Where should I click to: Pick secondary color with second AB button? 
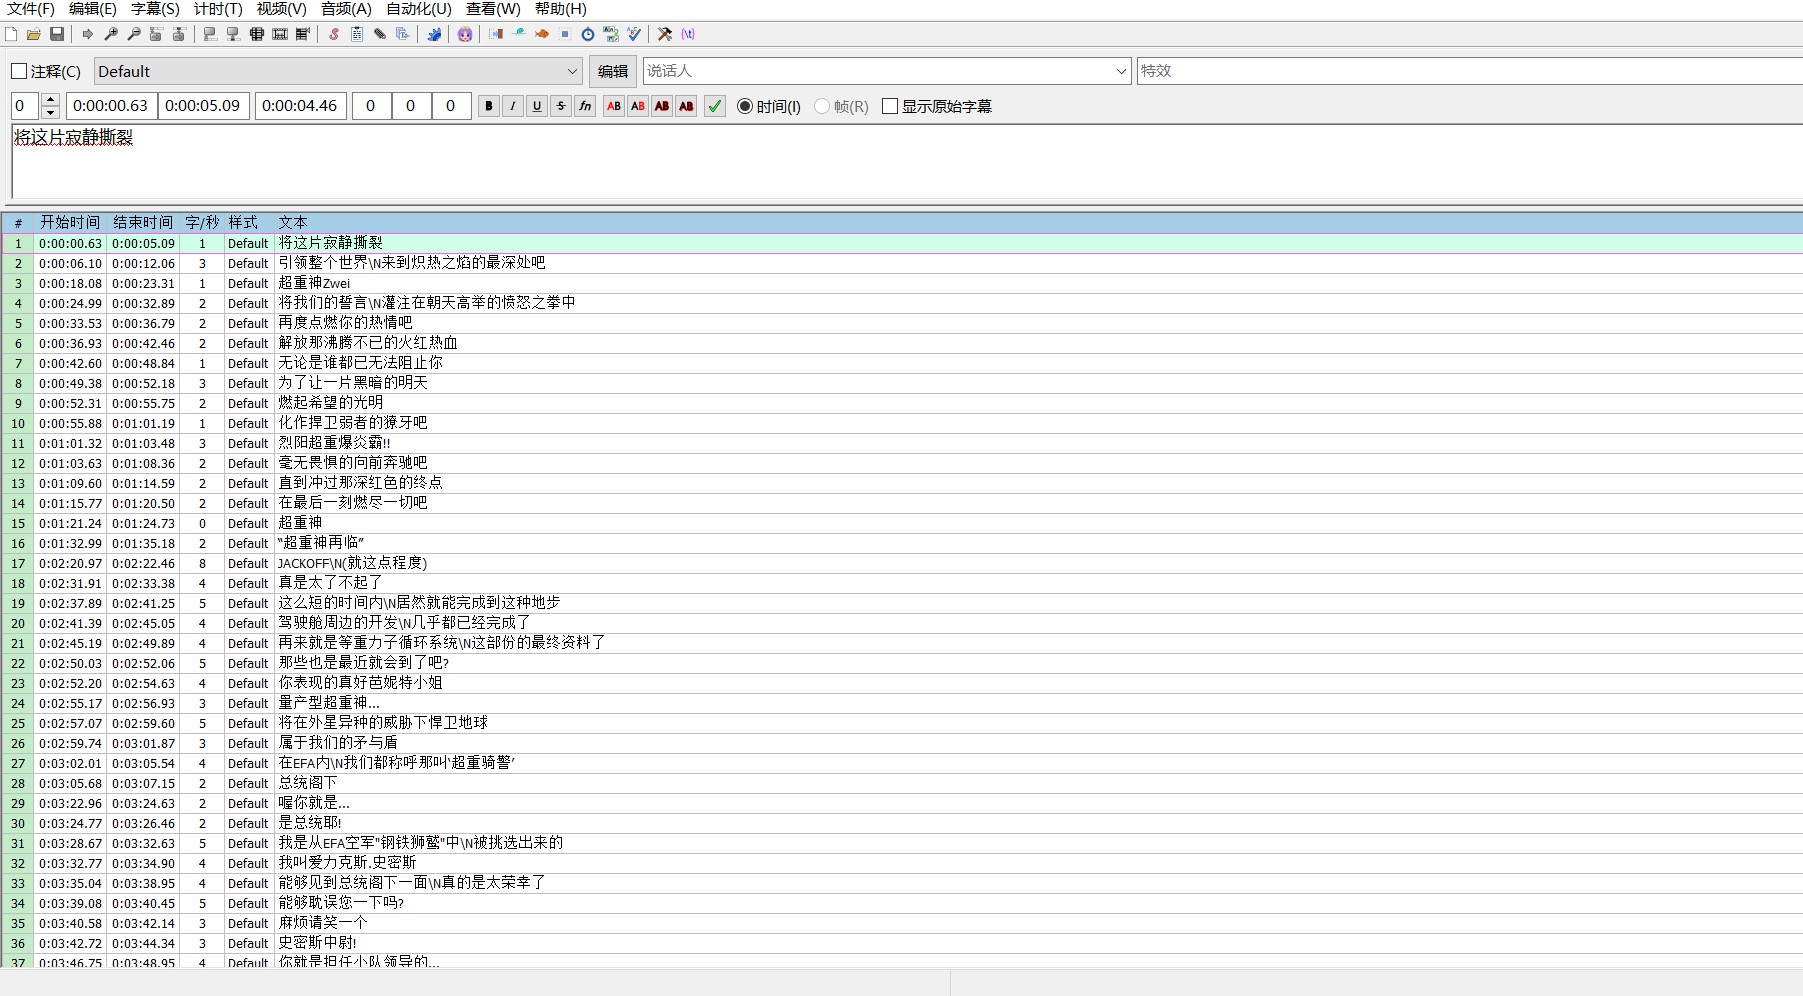pos(638,106)
